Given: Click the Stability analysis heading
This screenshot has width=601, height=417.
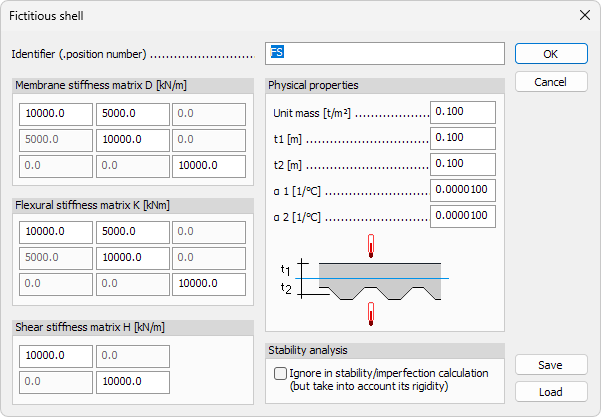Looking at the screenshot, I should (x=308, y=350).
